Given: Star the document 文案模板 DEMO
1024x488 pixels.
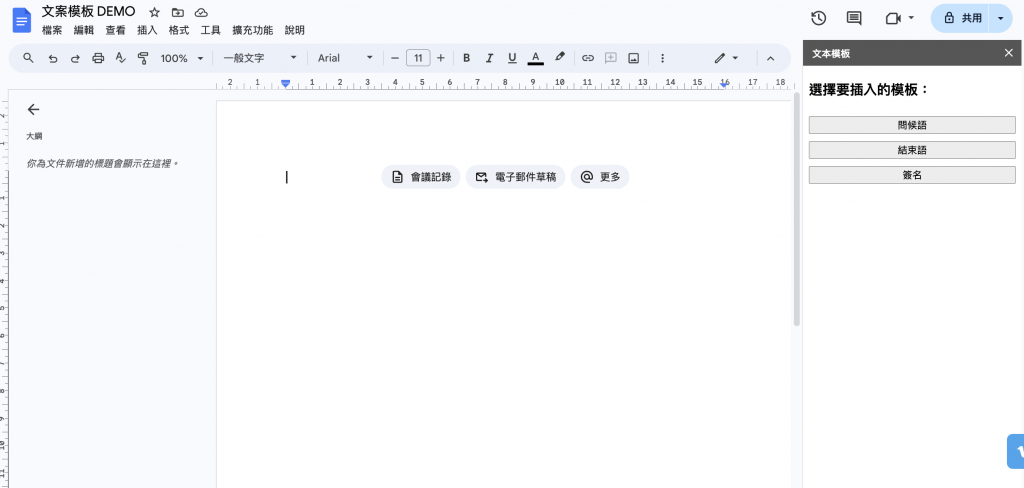Looking at the screenshot, I should coord(154,12).
